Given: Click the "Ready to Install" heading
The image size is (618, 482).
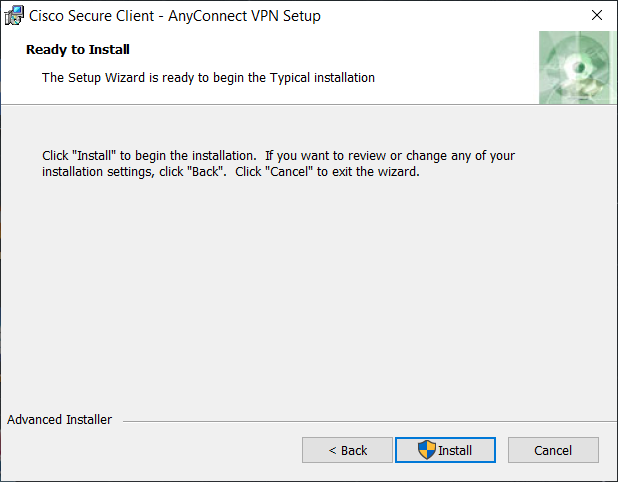Looking at the screenshot, I should [78, 49].
